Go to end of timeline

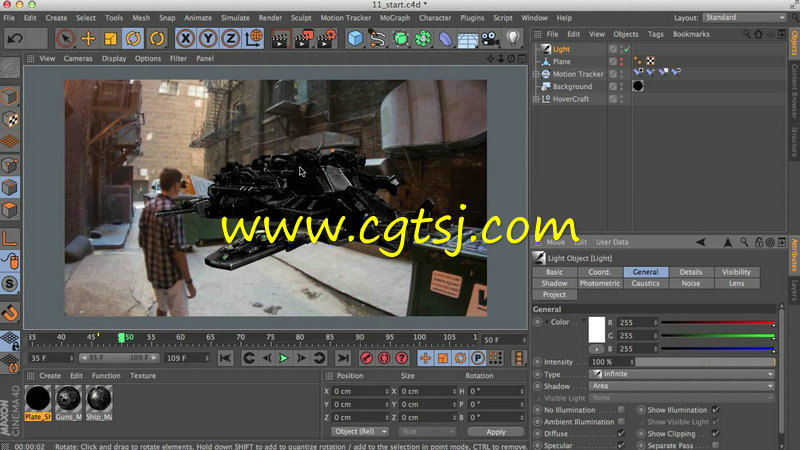pyautogui.click(x=343, y=358)
